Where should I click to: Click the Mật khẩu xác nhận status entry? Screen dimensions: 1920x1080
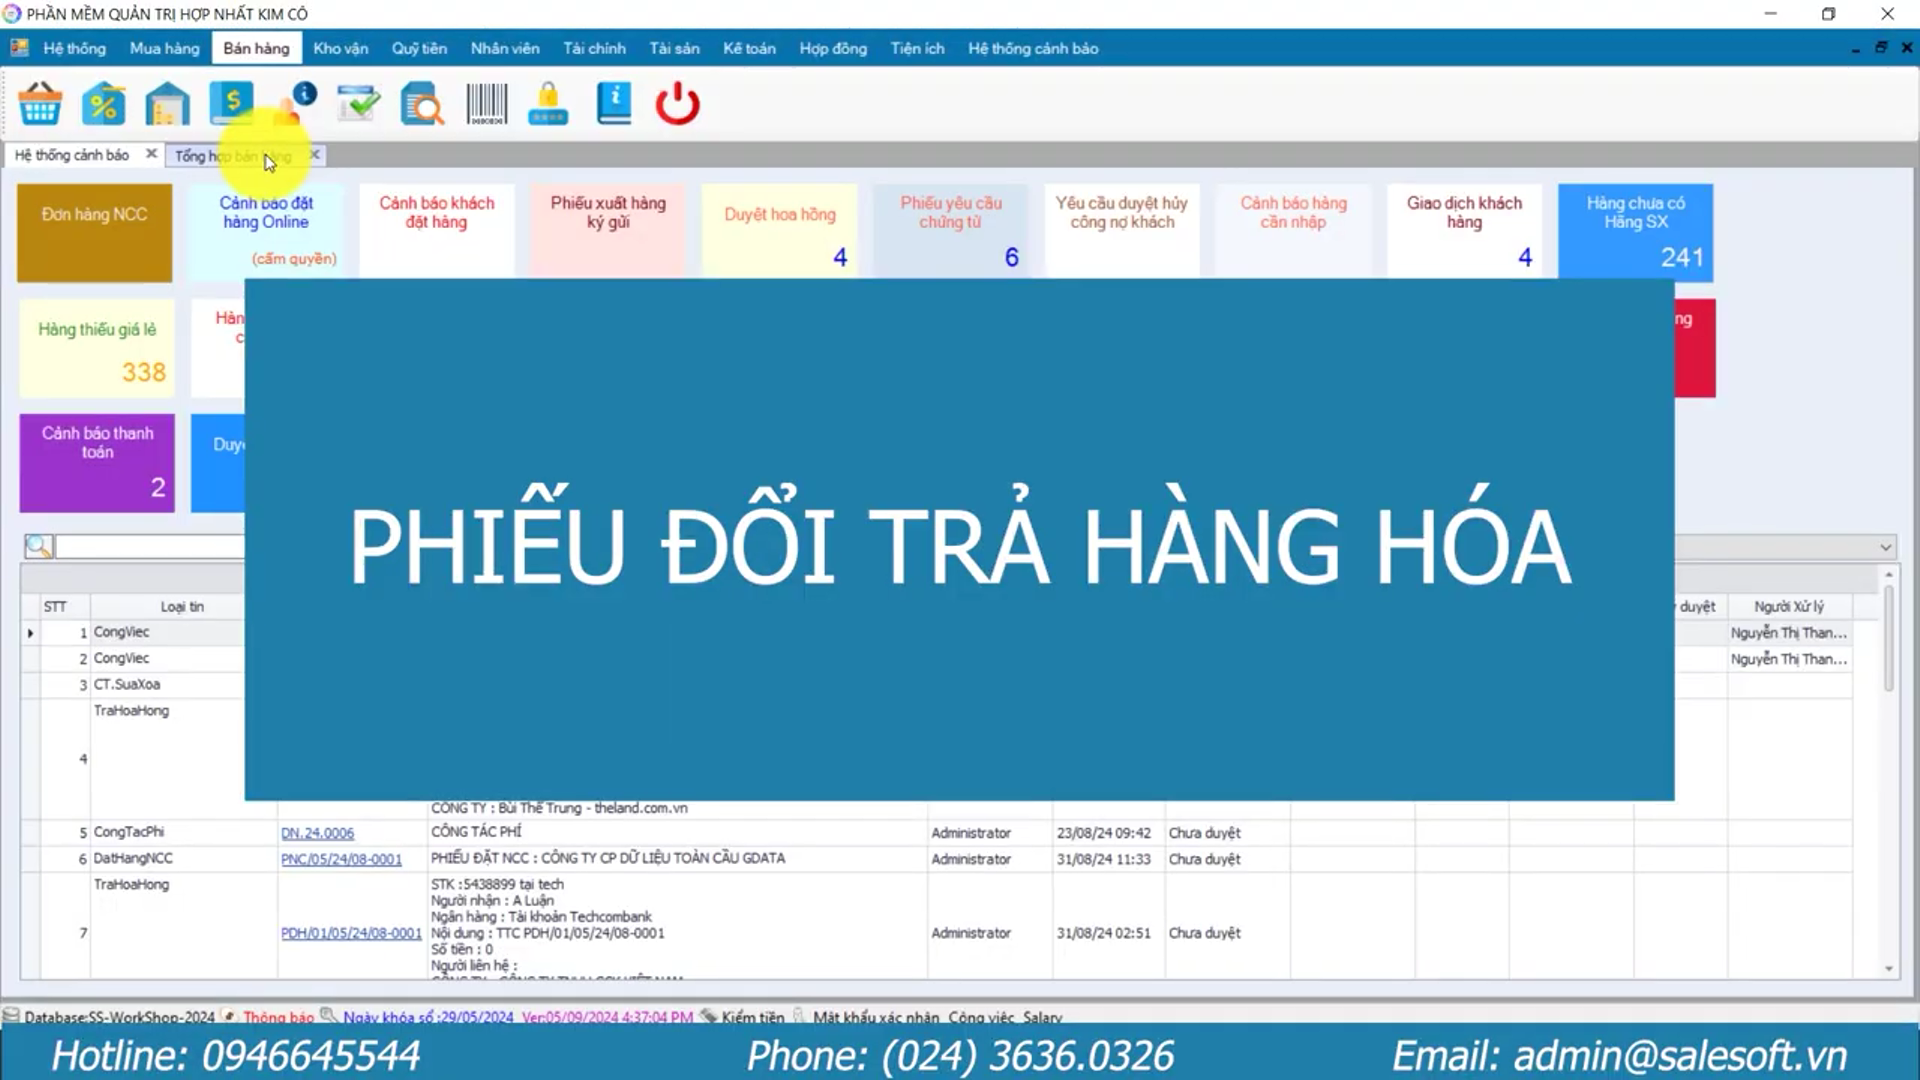click(x=876, y=1017)
